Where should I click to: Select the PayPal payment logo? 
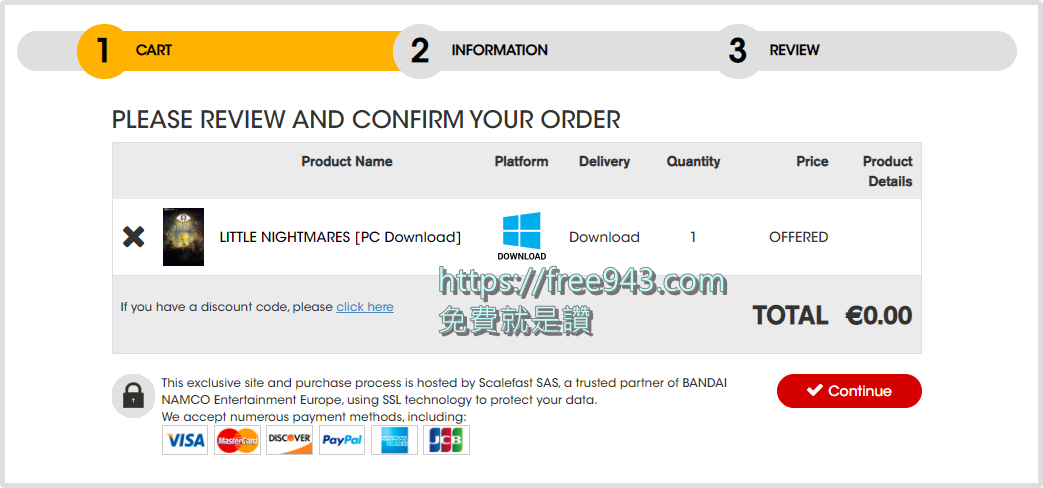tap(342, 440)
